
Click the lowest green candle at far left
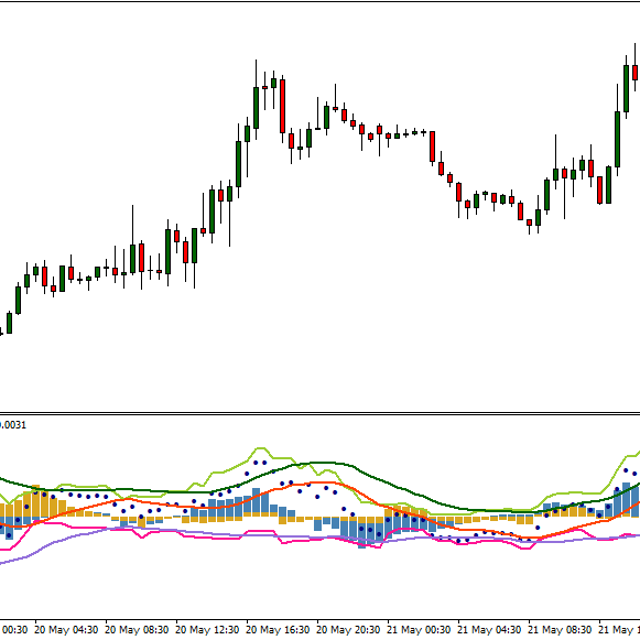[9, 323]
